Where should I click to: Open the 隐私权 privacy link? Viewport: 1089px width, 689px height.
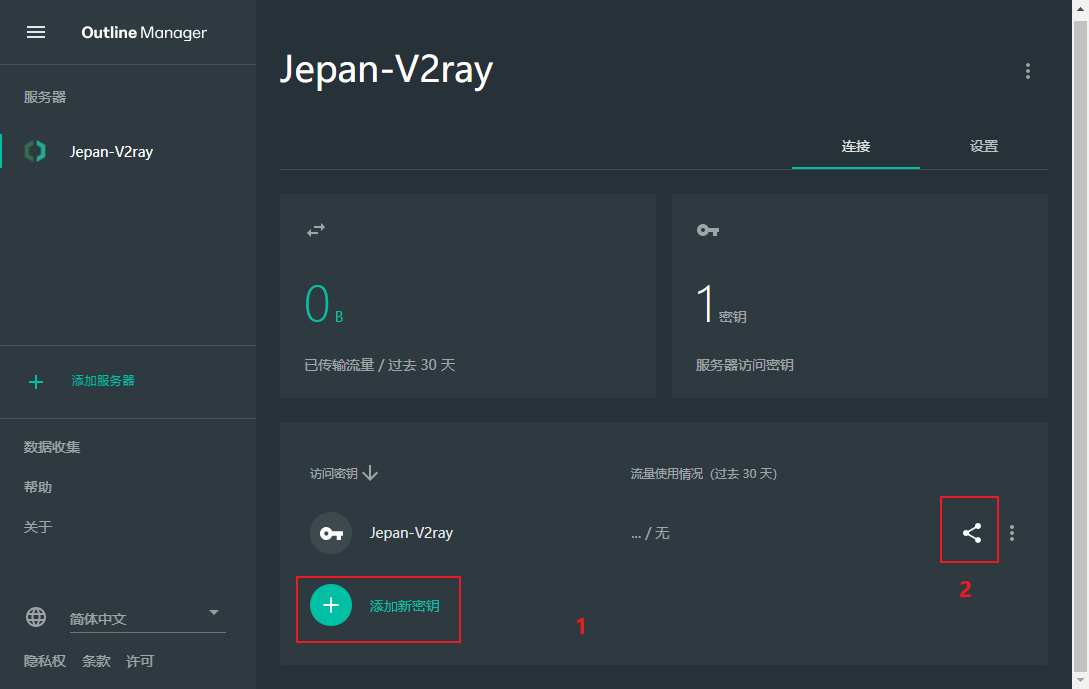click(44, 661)
